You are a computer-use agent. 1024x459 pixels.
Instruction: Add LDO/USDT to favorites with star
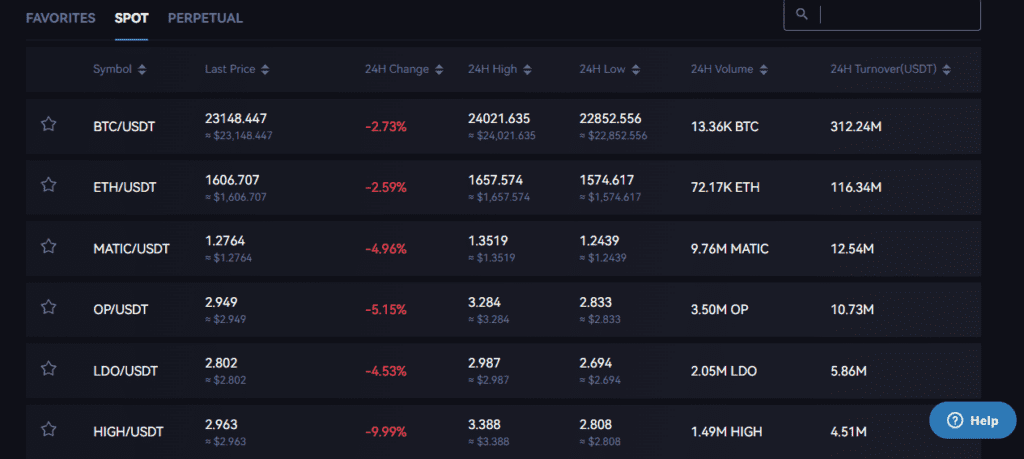tap(48, 368)
